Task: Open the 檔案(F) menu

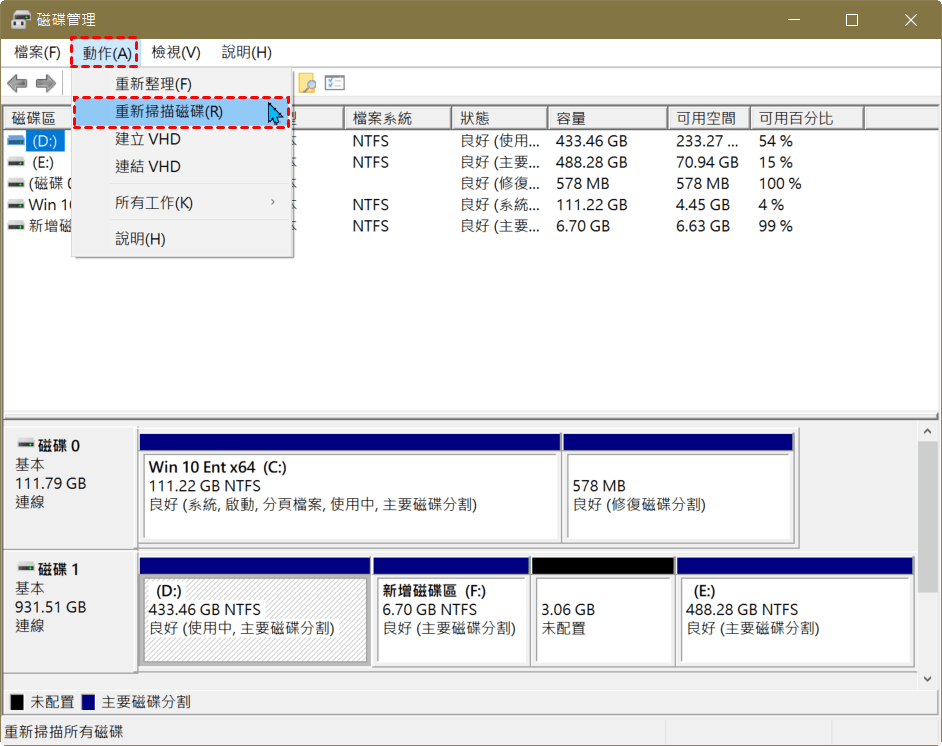Action: 37,52
